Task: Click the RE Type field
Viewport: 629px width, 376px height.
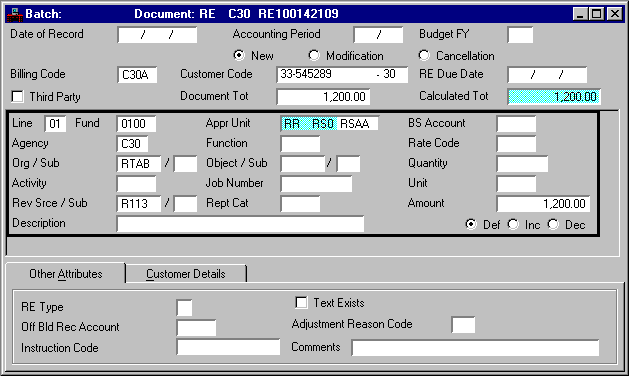Action: 184,307
